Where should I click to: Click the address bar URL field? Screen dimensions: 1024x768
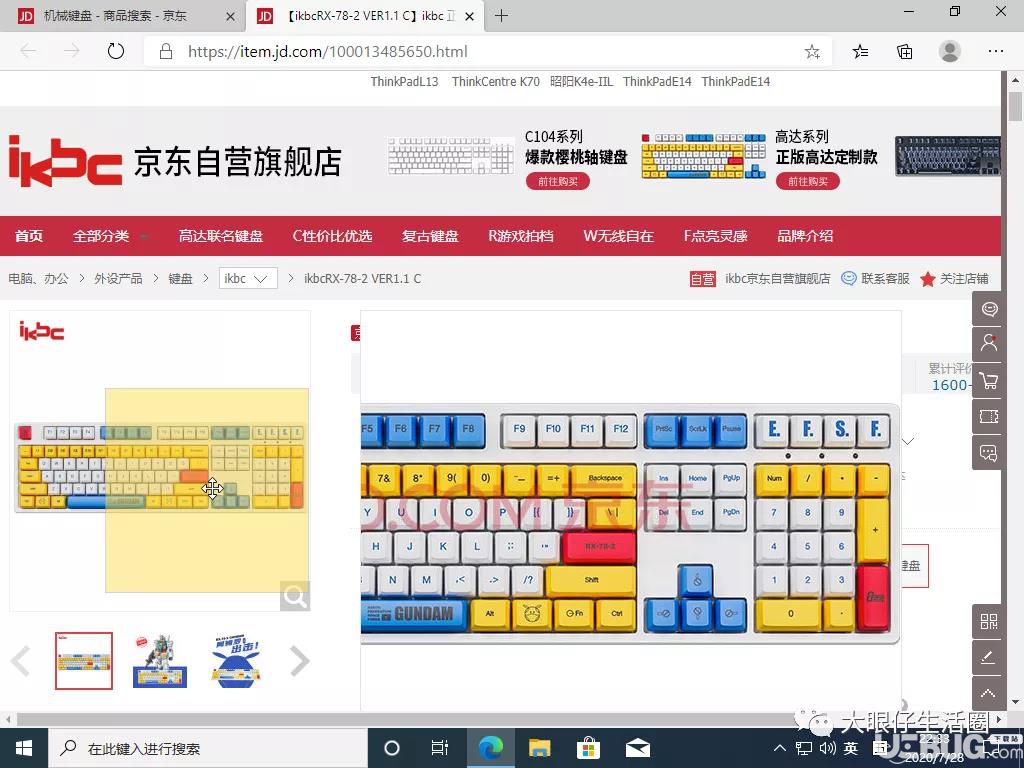(x=487, y=52)
